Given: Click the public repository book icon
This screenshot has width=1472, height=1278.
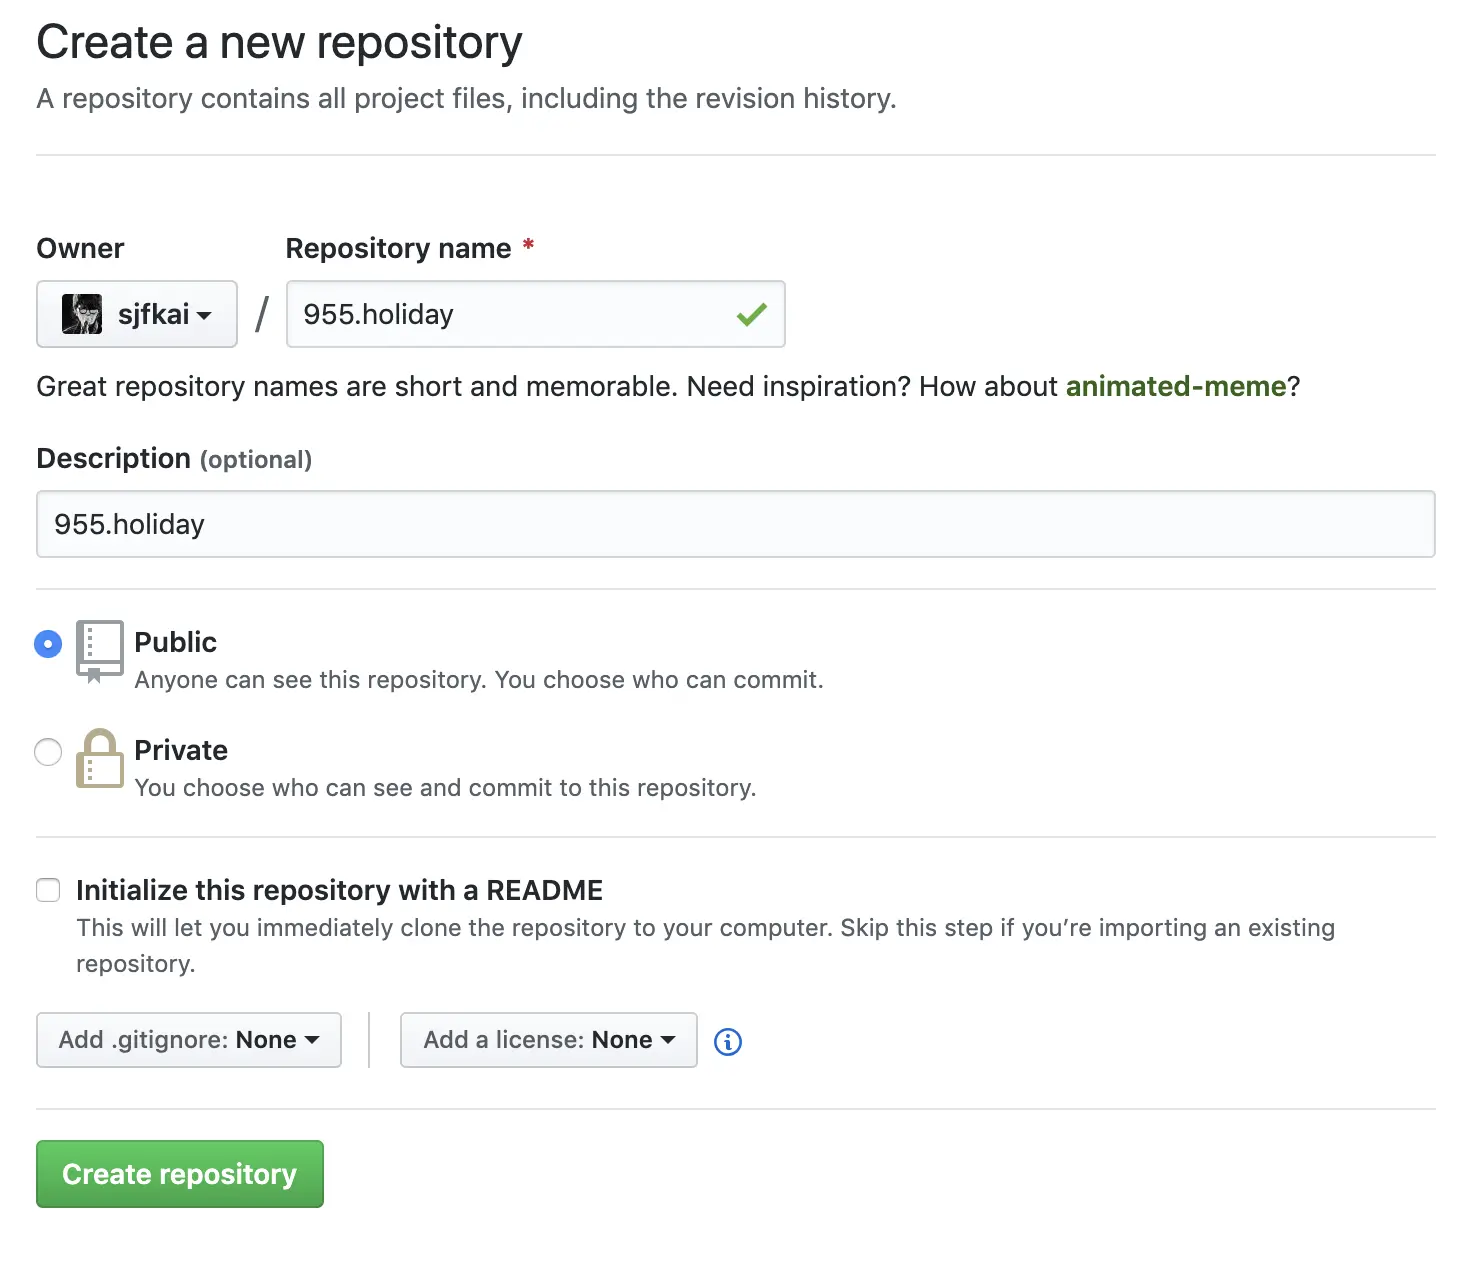Looking at the screenshot, I should point(99,650).
